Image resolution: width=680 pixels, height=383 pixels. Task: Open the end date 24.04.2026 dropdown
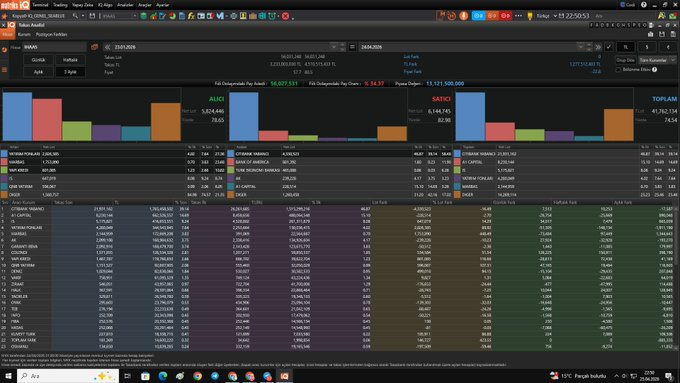[580, 47]
